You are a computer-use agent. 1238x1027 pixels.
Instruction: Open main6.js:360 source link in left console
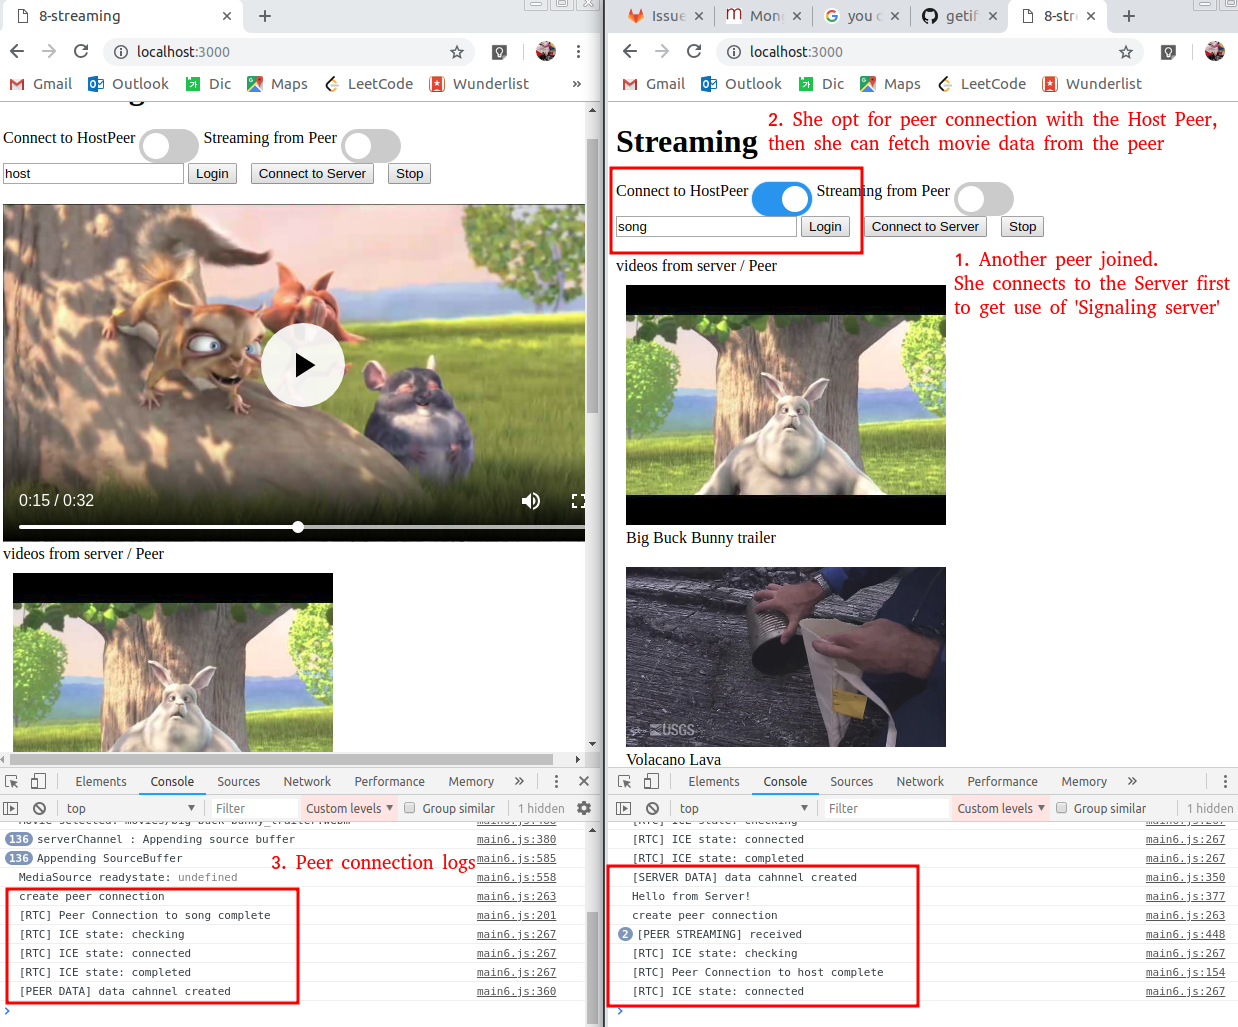(516, 991)
